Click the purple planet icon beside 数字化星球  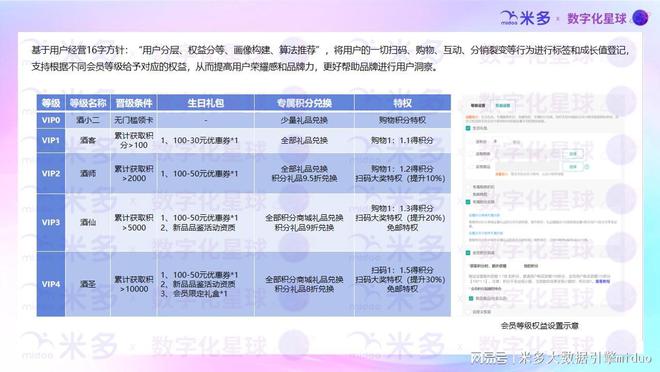point(641,18)
